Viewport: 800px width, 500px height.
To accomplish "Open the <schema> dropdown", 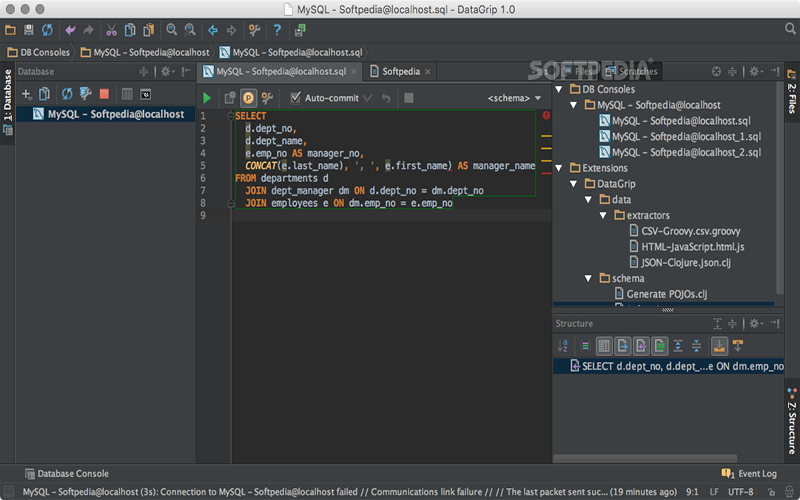I will tap(514, 98).
